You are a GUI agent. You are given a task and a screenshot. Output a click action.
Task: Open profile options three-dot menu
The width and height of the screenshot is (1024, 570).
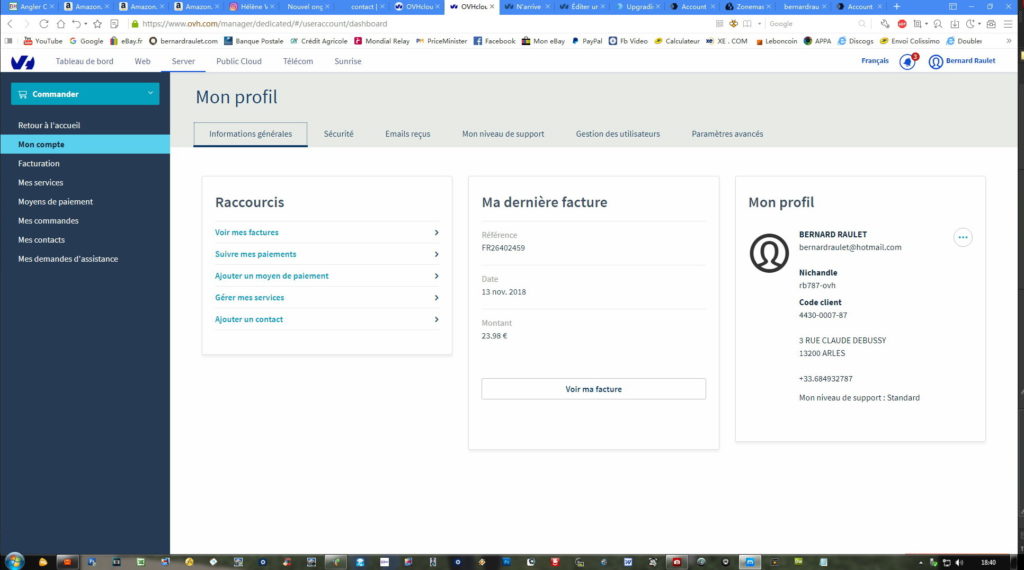point(963,237)
